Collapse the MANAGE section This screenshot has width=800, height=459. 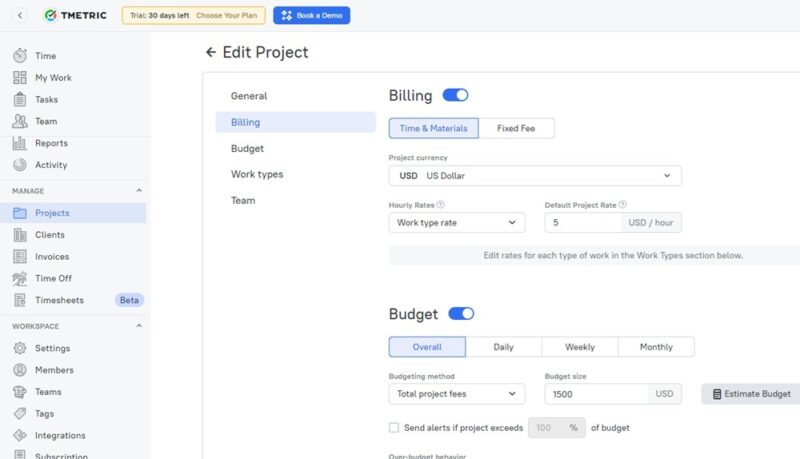point(139,190)
